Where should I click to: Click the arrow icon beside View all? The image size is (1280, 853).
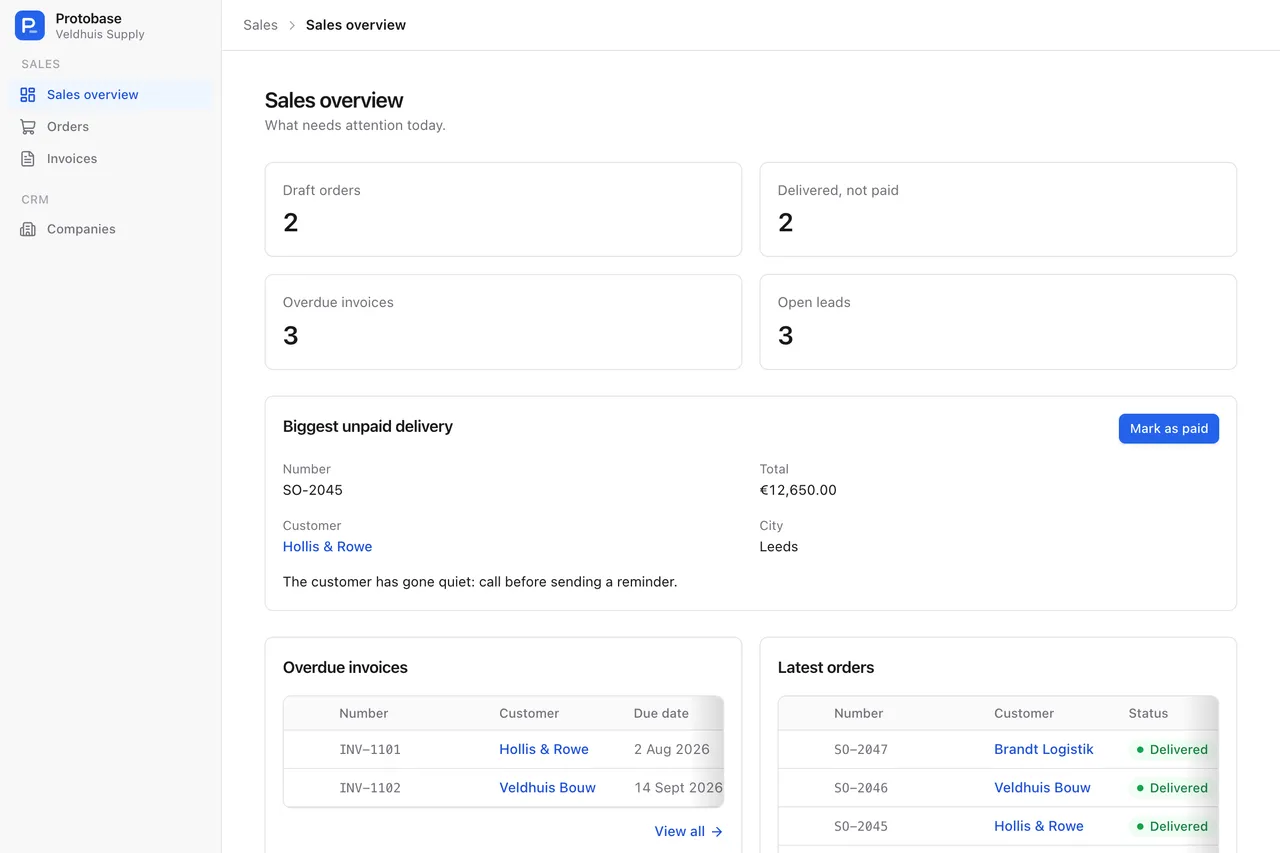[x=717, y=831]
